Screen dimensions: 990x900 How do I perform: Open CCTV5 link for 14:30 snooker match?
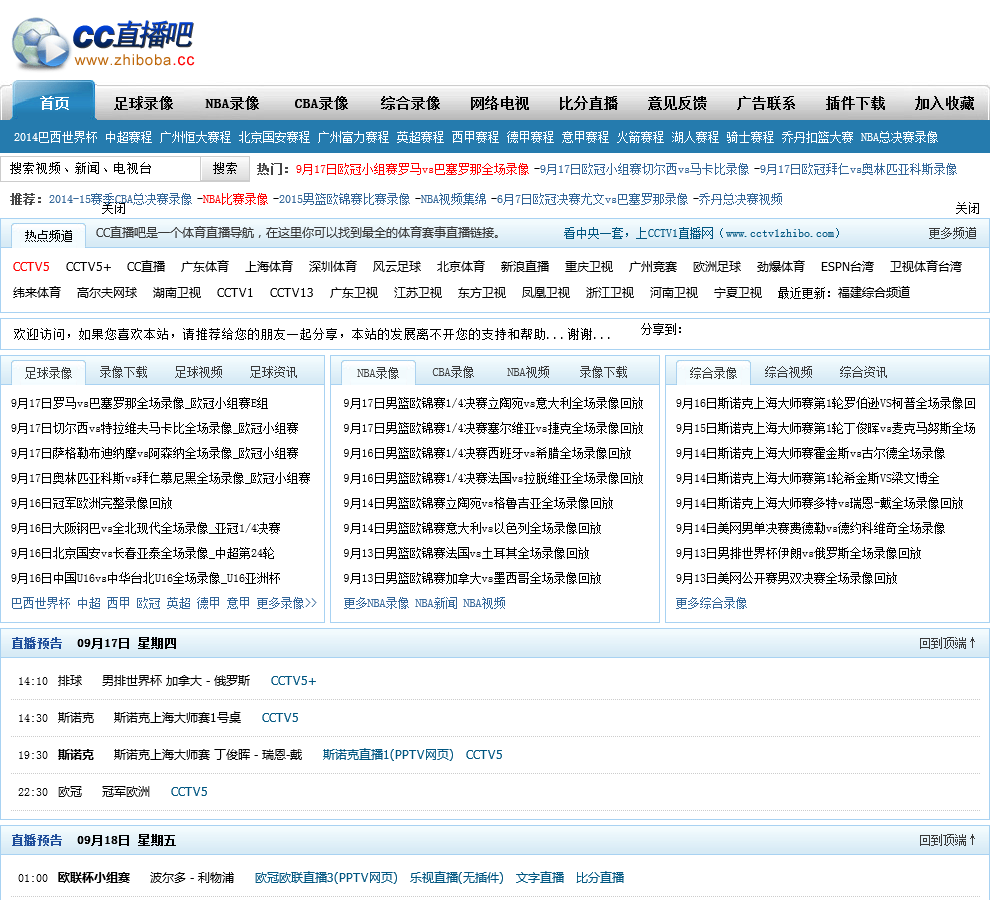point(280,717)
